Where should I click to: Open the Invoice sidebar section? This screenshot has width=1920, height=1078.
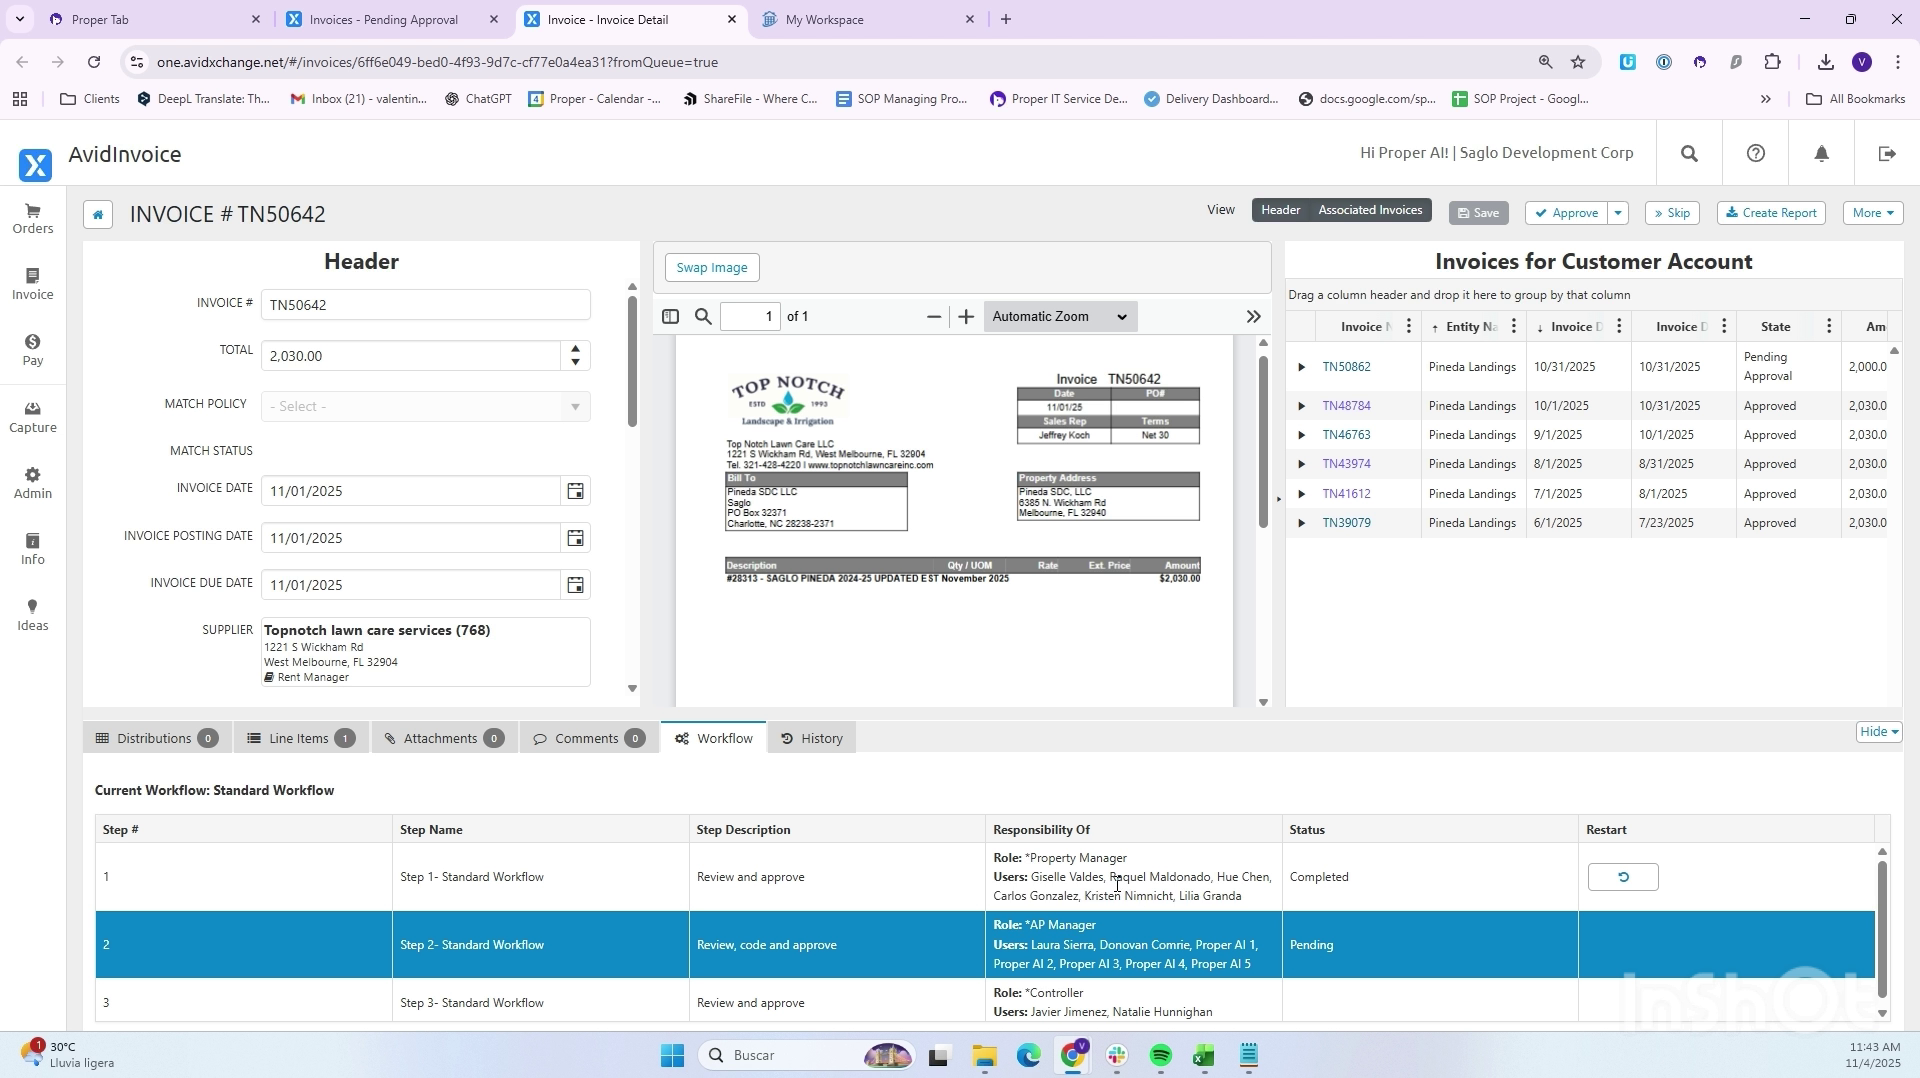[x=33, y=284]
